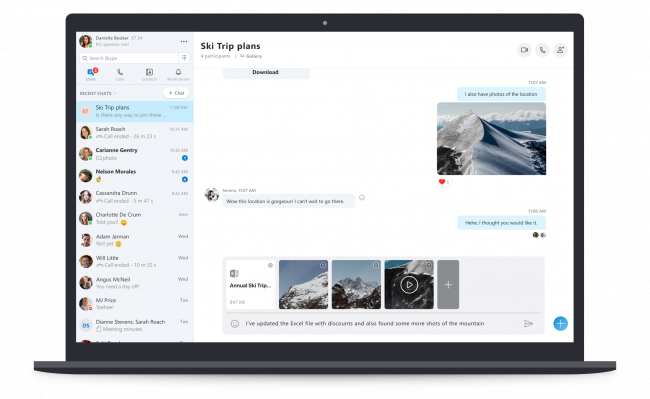Screen dimensions: 650x399
Task: Switch to the Calls tab
Action: coord(120,75)
